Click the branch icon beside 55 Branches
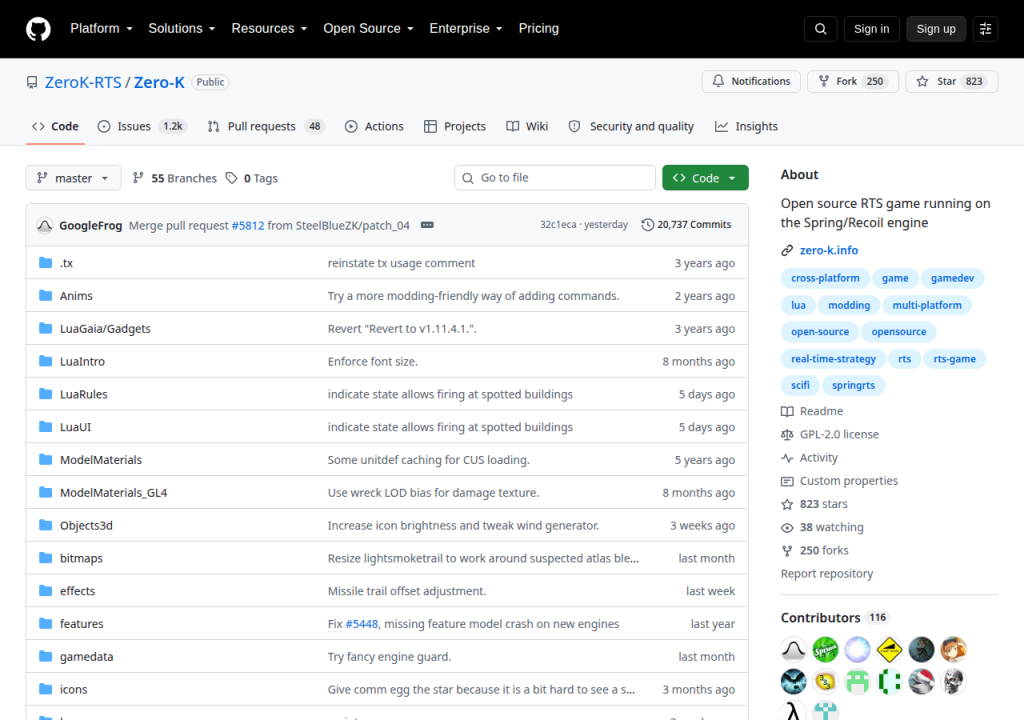This screenshot has height=720, width=1024. tap(138, 178)
